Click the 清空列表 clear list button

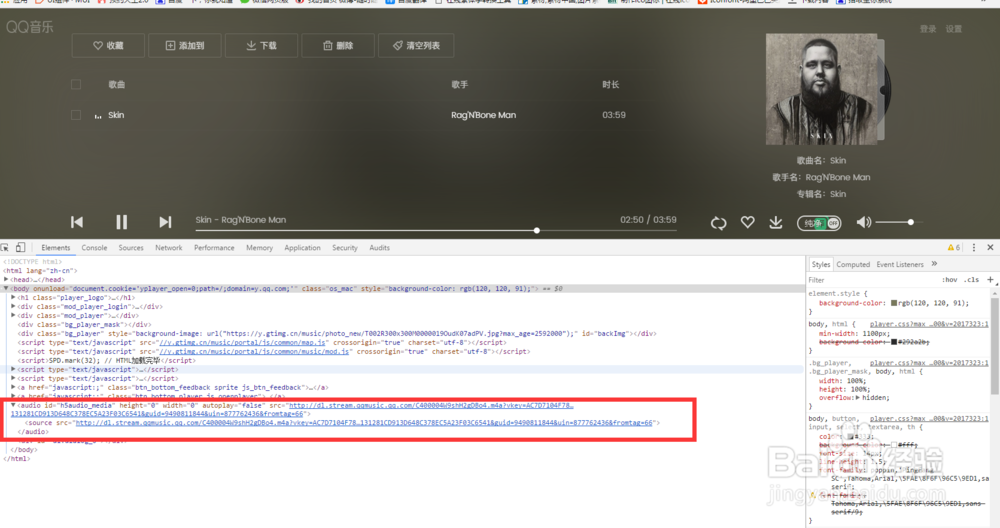(x=416, y=45)
